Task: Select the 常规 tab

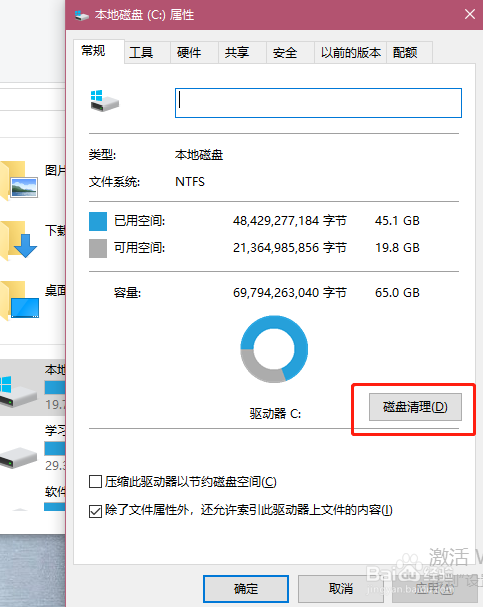Action: click(99, 51)
